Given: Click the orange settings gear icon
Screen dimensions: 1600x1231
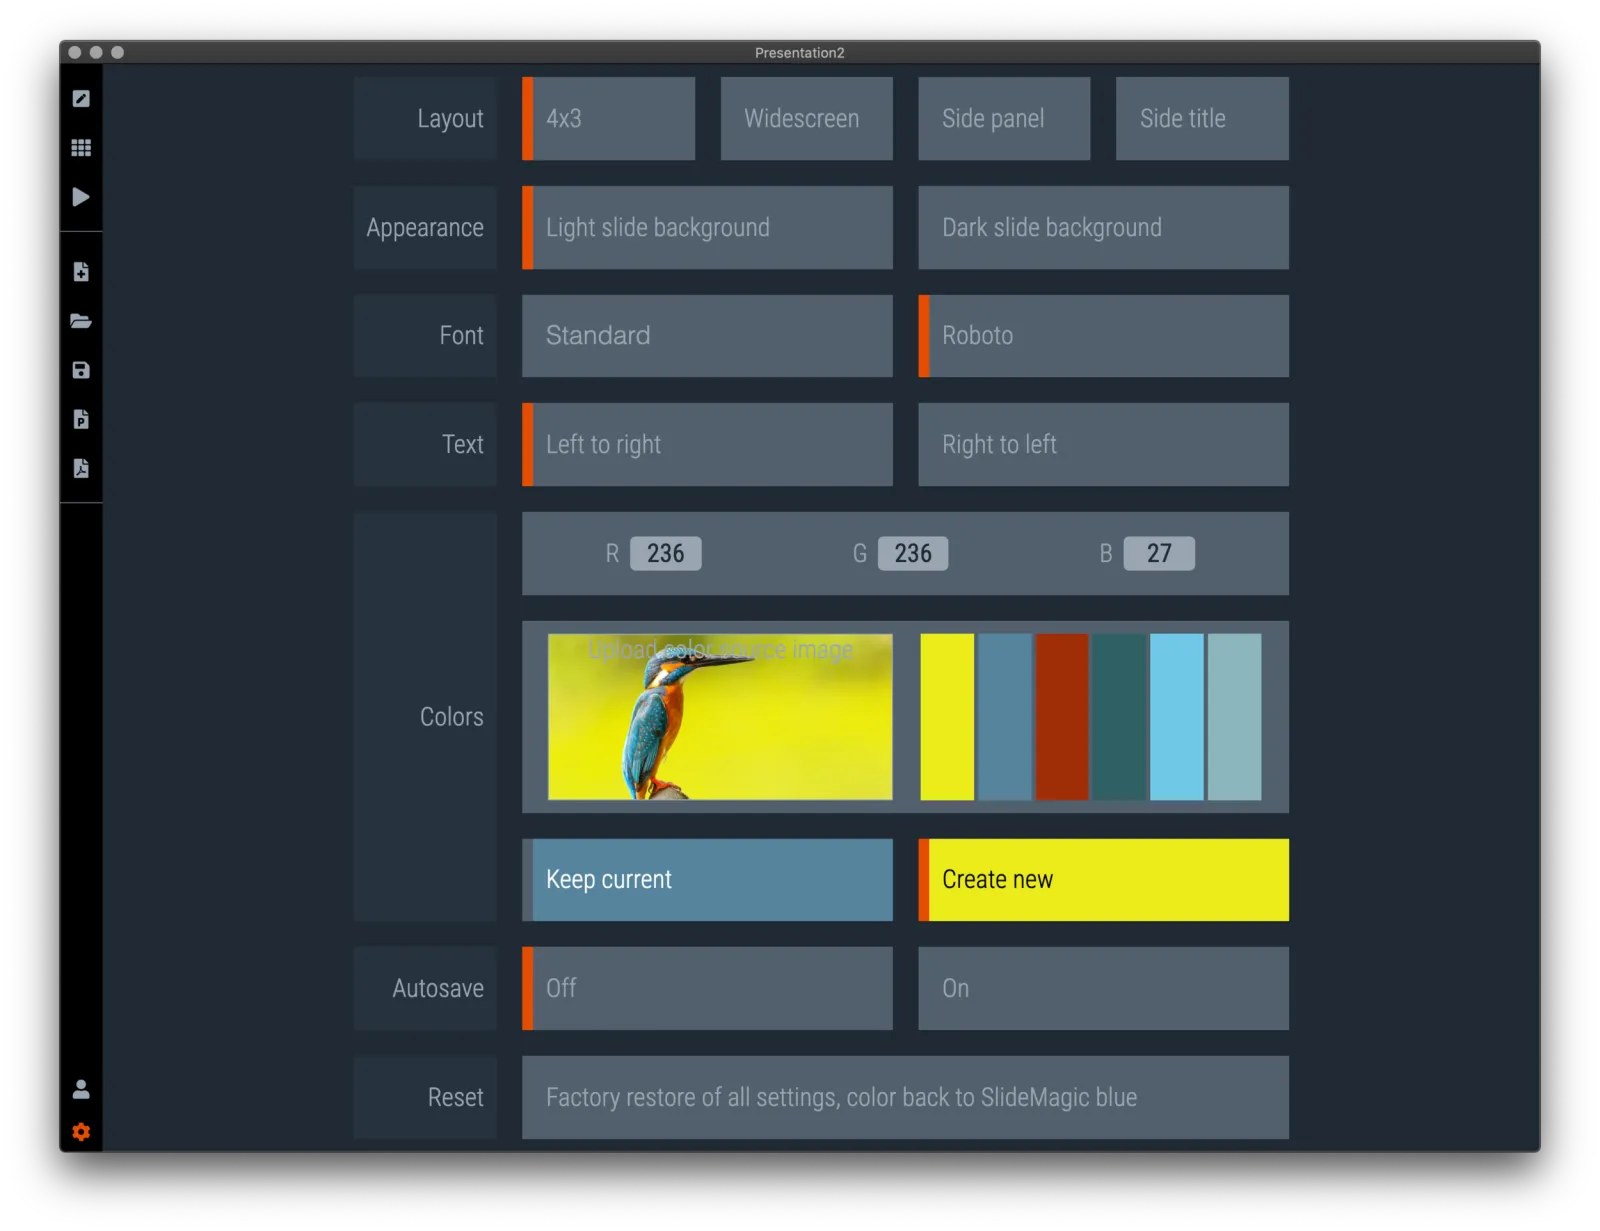Looking at the screenshot, I should coord(81,1131).
